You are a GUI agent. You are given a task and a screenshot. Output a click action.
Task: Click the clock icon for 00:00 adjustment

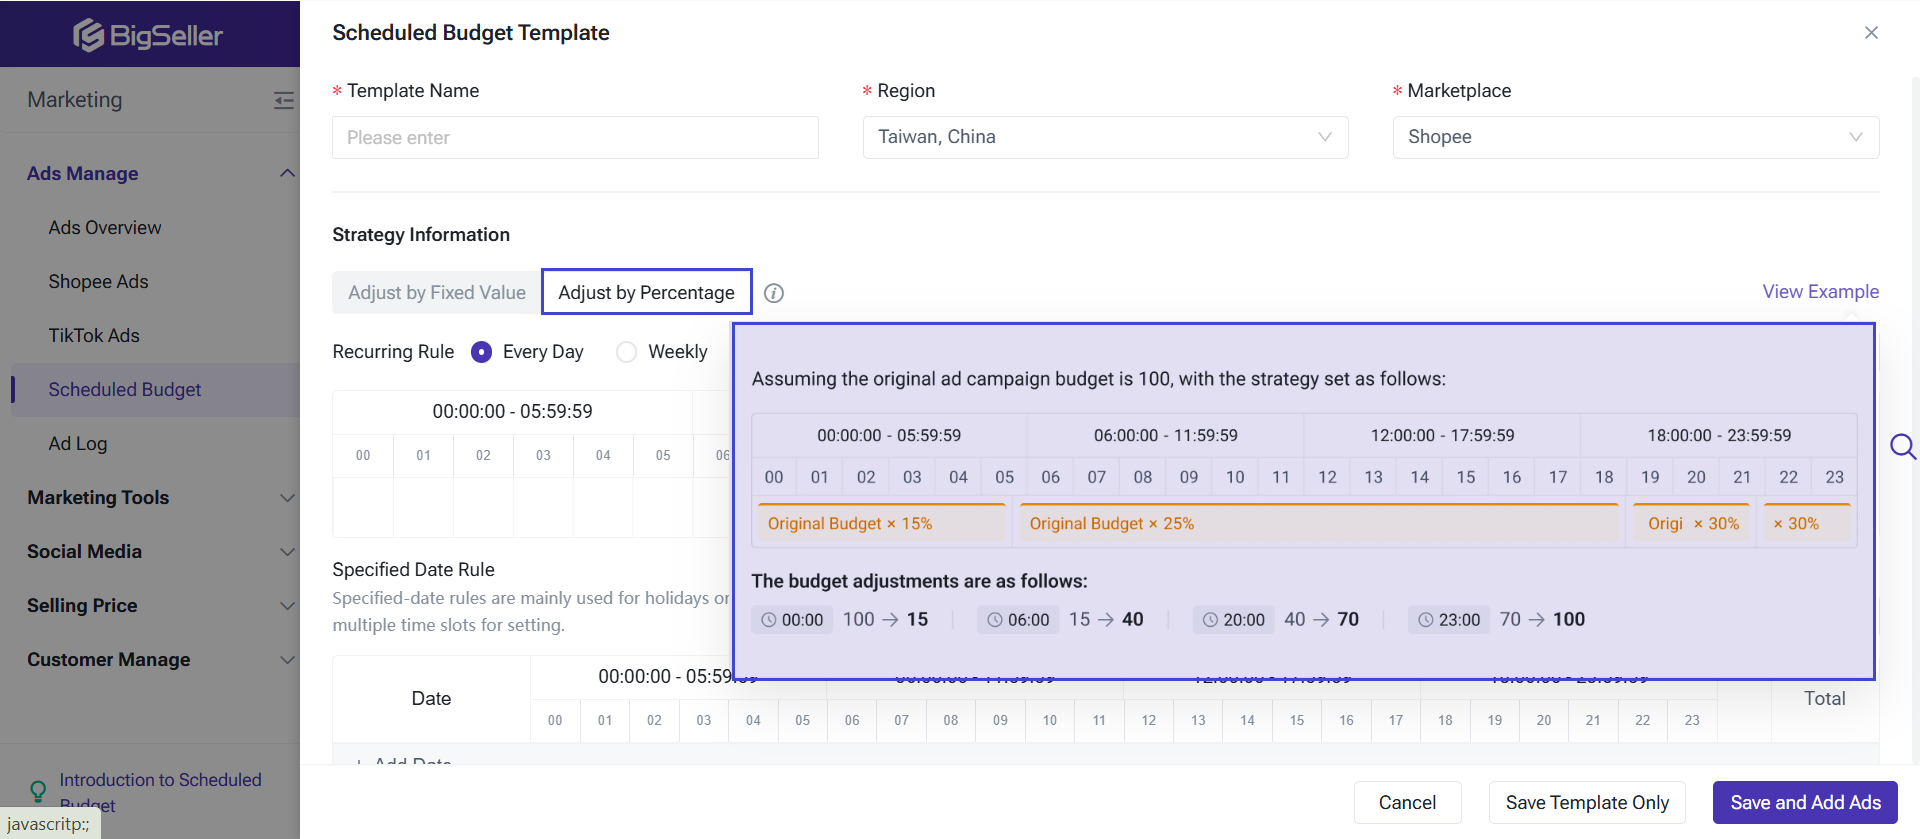coord(769,620)
